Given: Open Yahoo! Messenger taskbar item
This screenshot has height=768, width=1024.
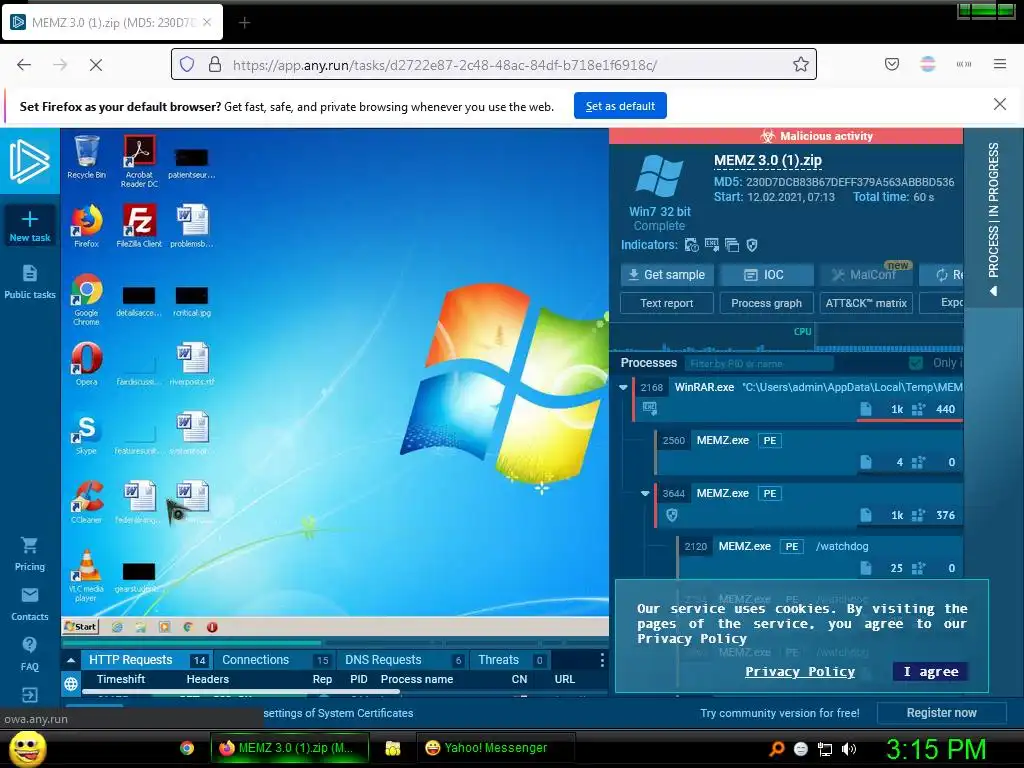Looking at the screenshot, I should pyautogui.click(x=495, y=748).
